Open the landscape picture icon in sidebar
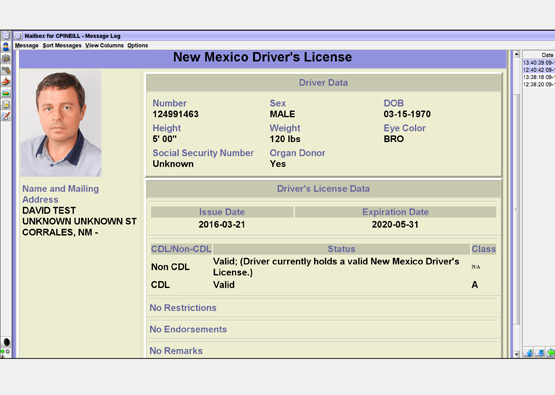The height and width of the screenshot is (395, 555). click(6, 93)
